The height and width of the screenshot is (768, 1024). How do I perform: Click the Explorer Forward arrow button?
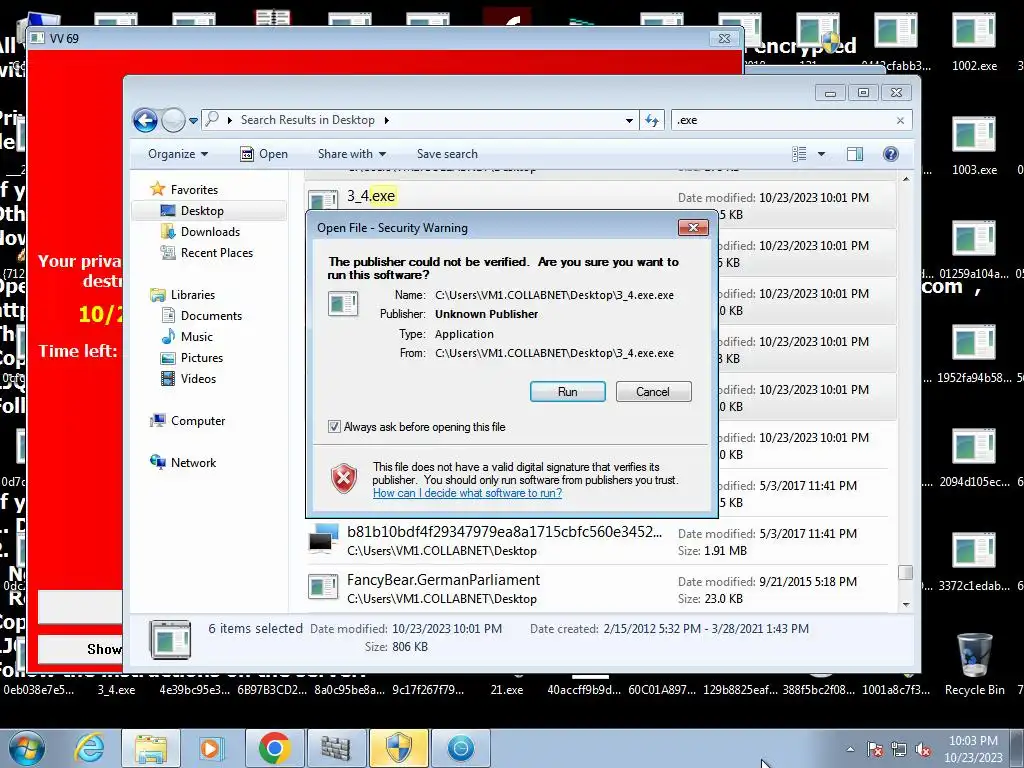173,120
